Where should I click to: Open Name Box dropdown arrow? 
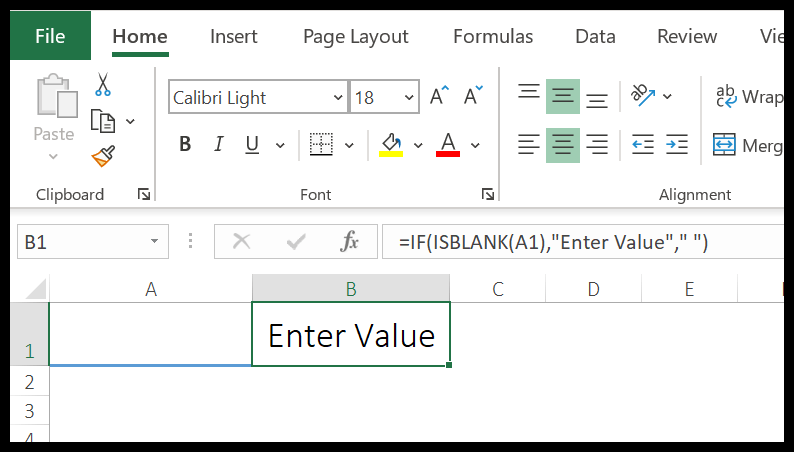coord(154,241)
